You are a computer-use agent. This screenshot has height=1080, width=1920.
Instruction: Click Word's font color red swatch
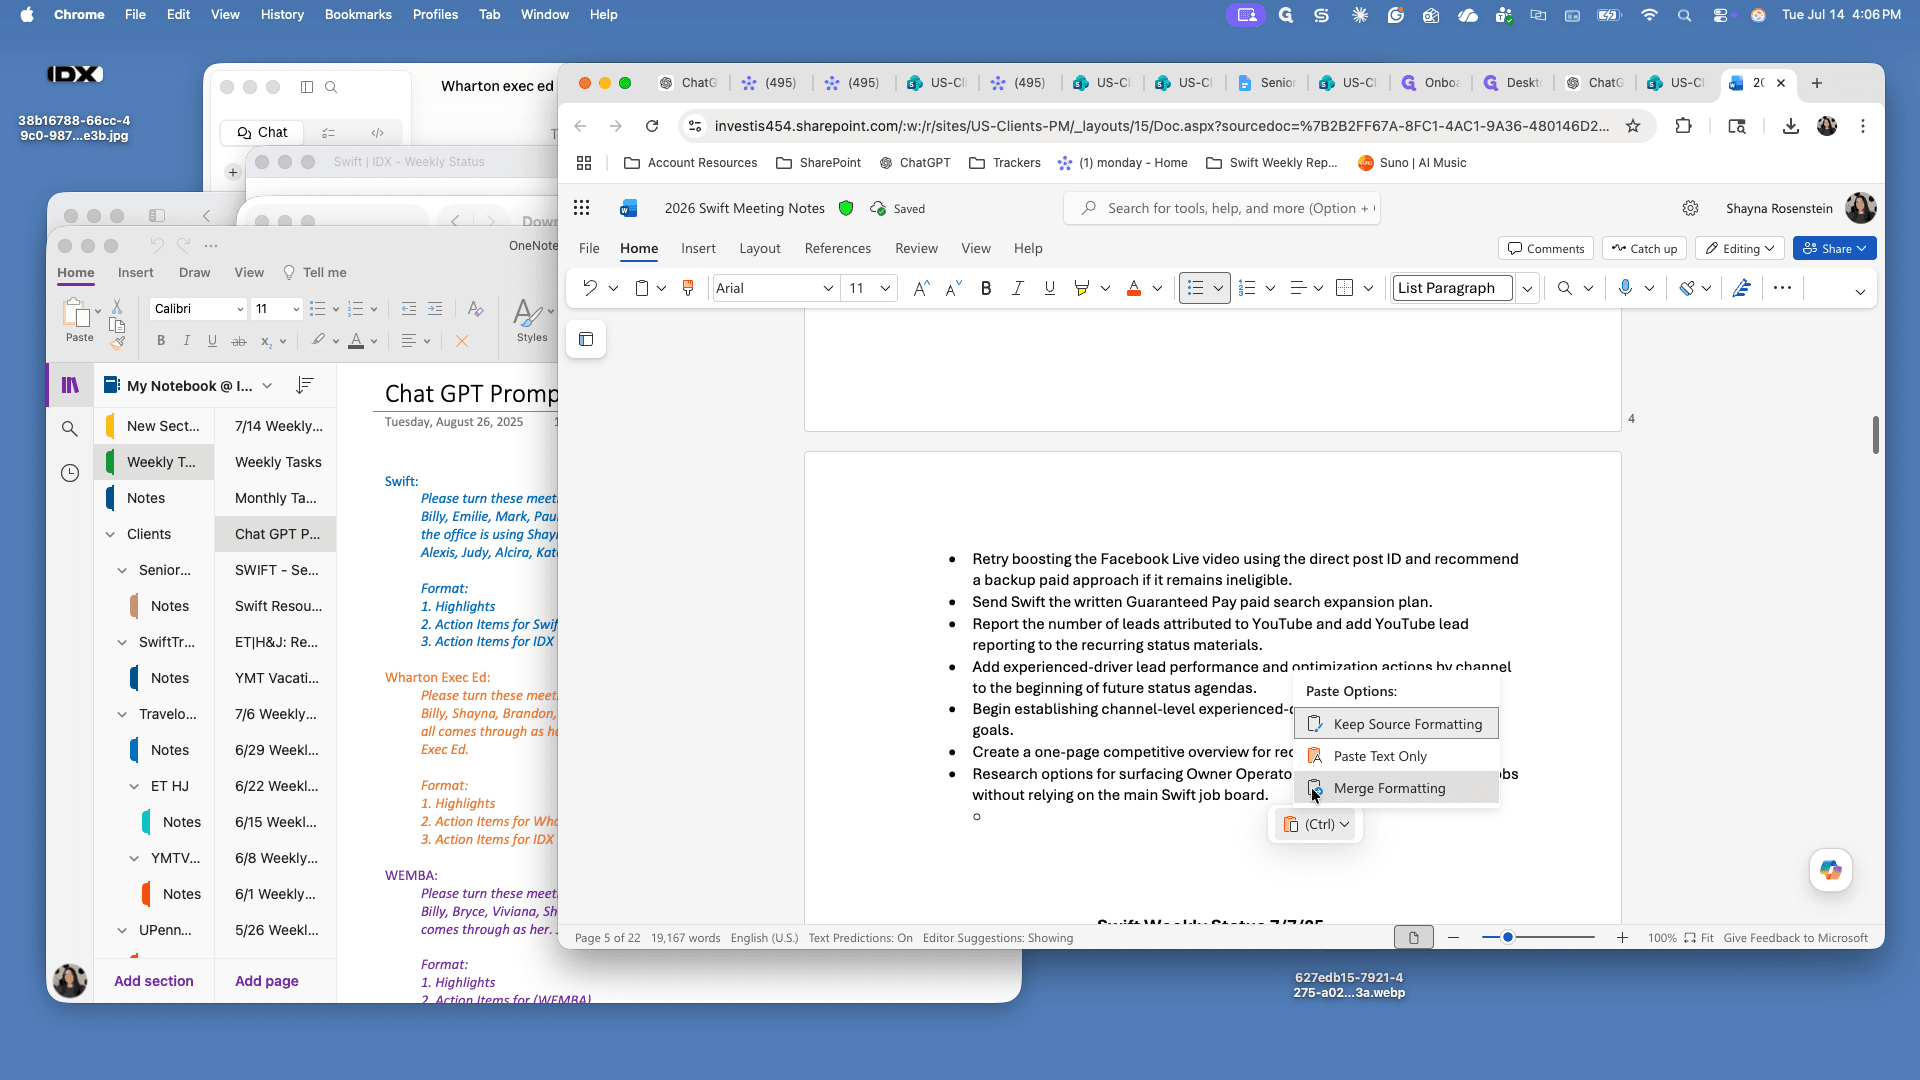coord(1134,288)
